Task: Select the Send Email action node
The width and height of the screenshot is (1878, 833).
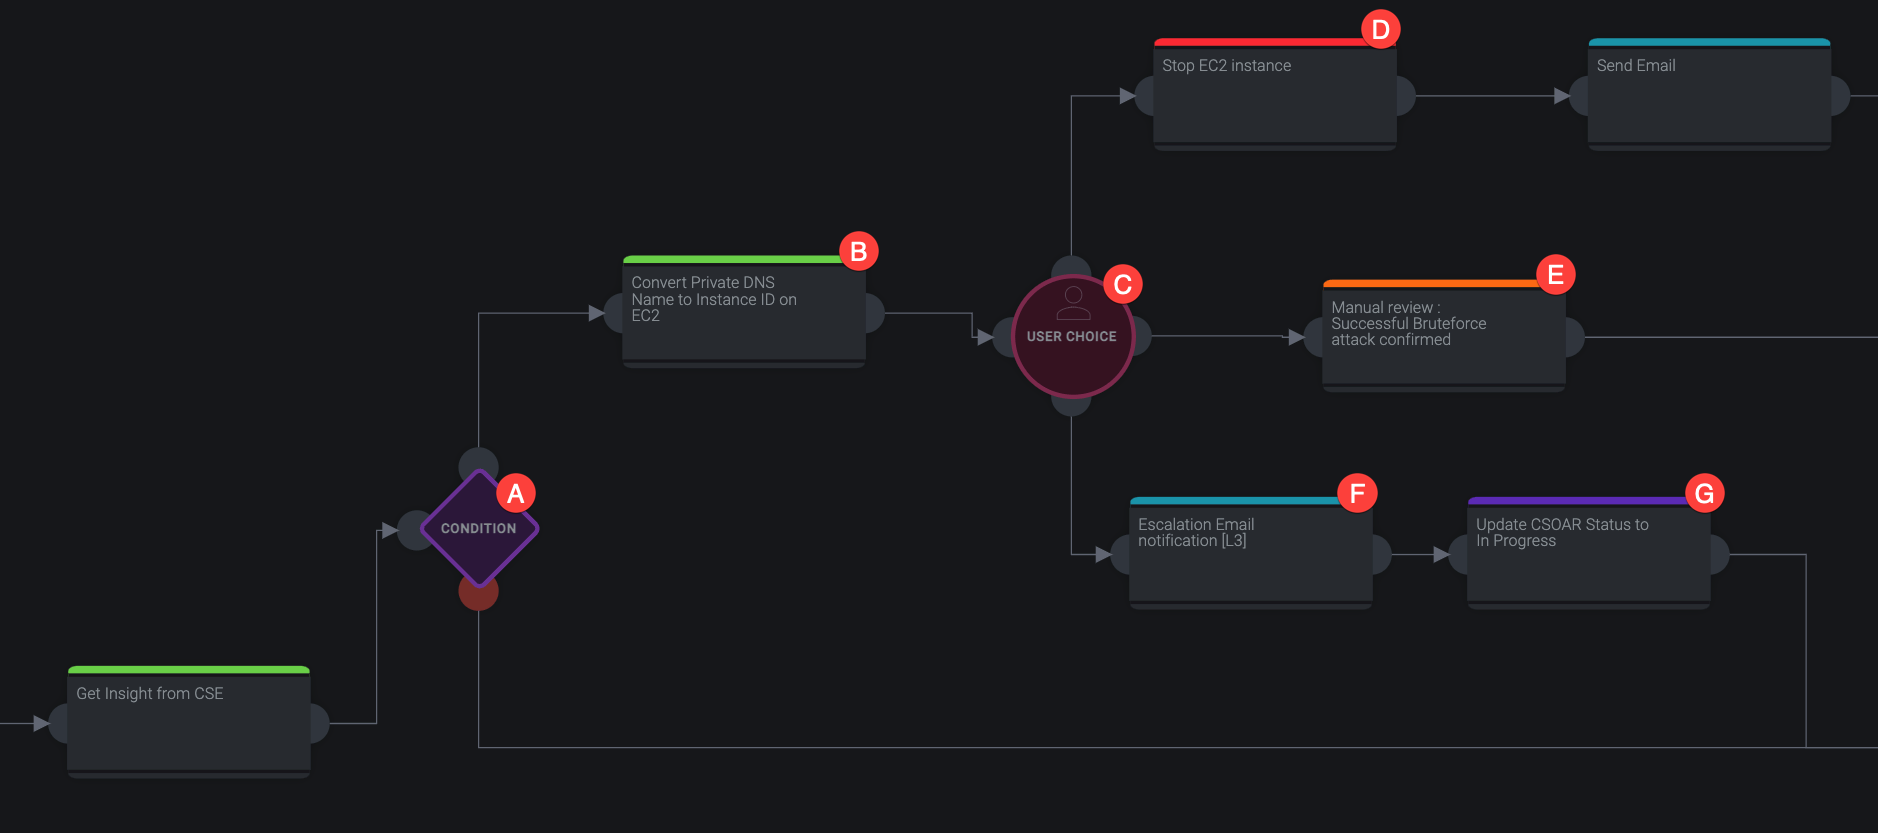Action: coord(1709,96)
